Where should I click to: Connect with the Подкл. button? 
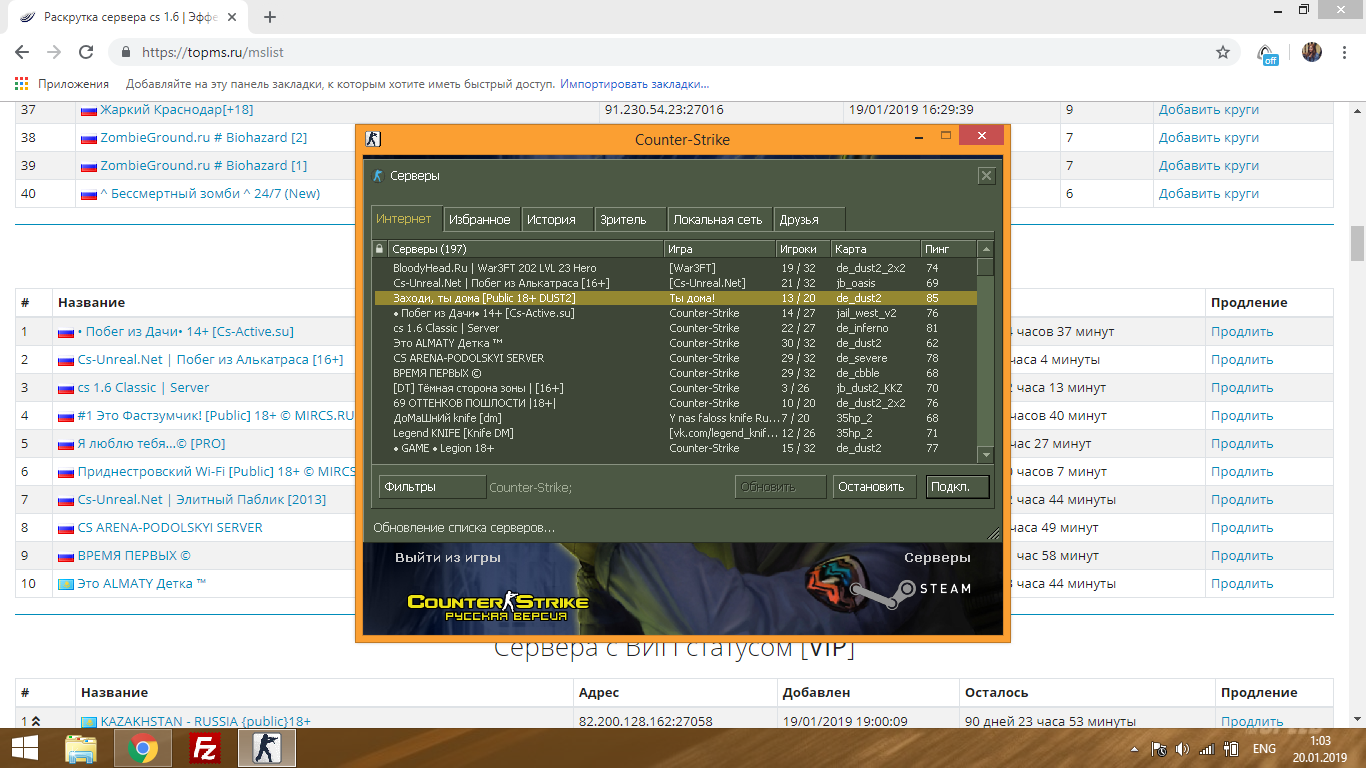pos(957,487)
